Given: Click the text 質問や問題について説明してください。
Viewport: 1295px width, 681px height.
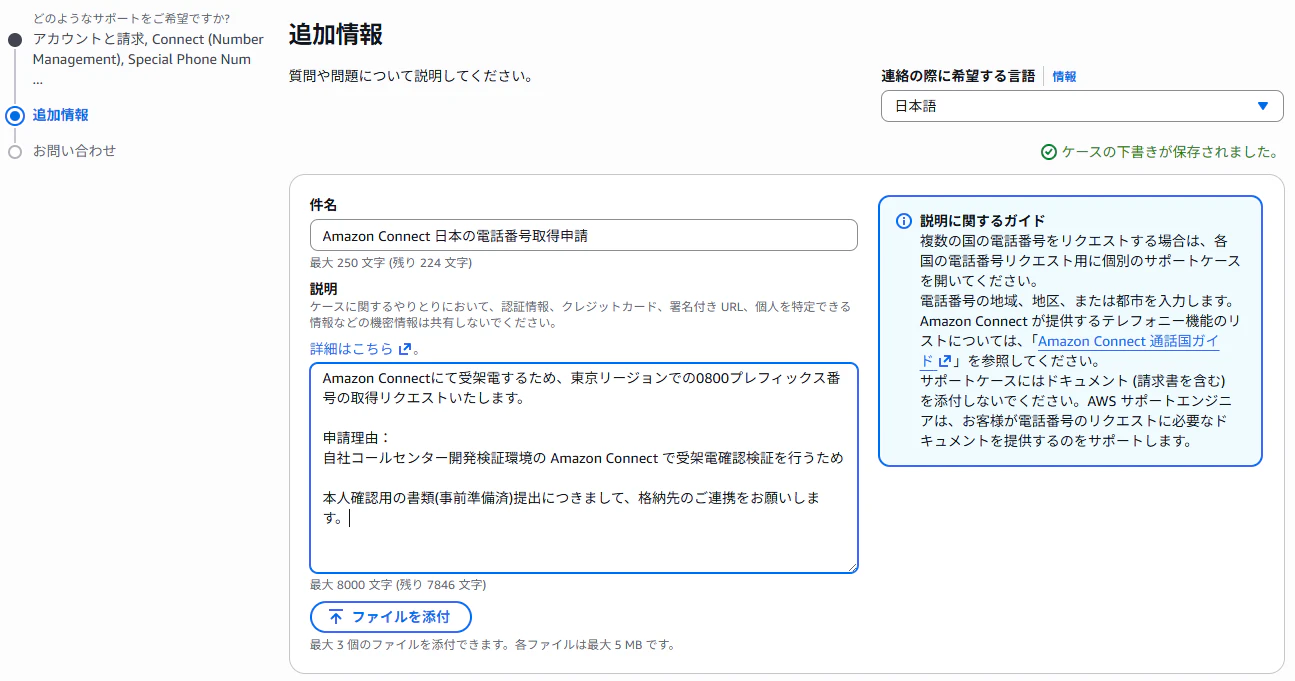Looking at the screenshot, I should coord(411,76).
